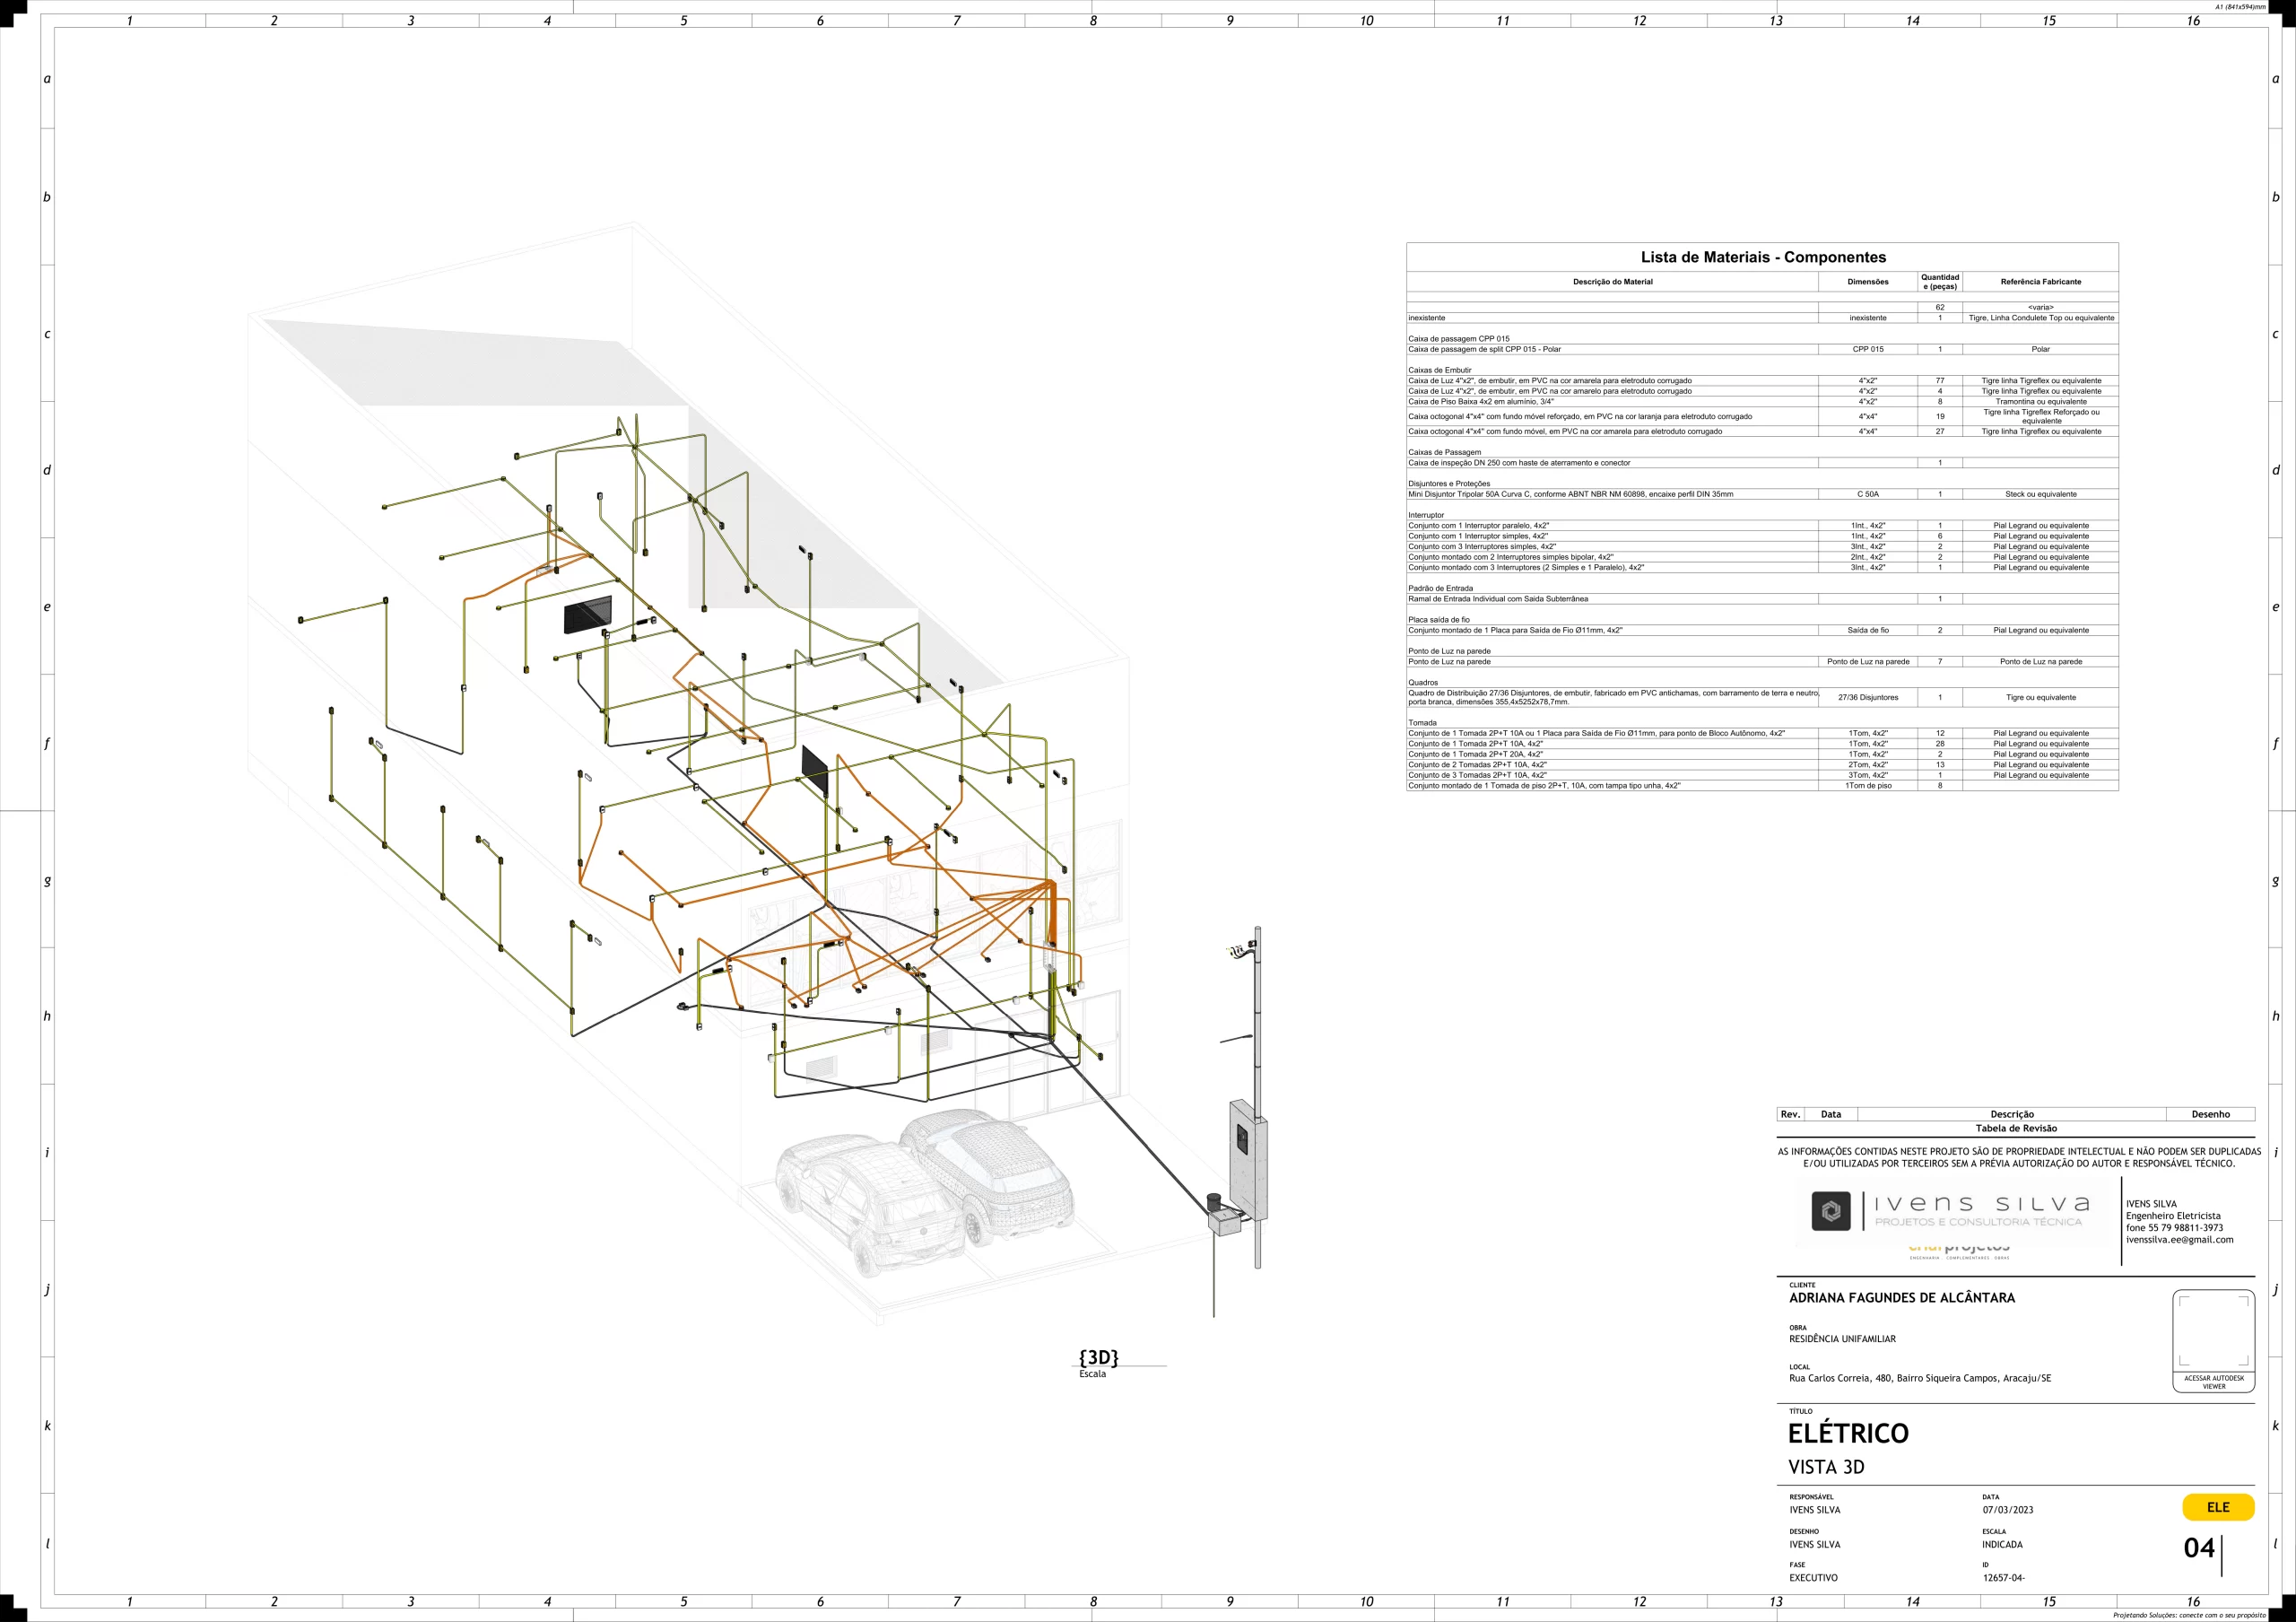Click the INDICADA scale value
This screenshot has width=2296, height=1622.
click(x=2002, y=1544)
